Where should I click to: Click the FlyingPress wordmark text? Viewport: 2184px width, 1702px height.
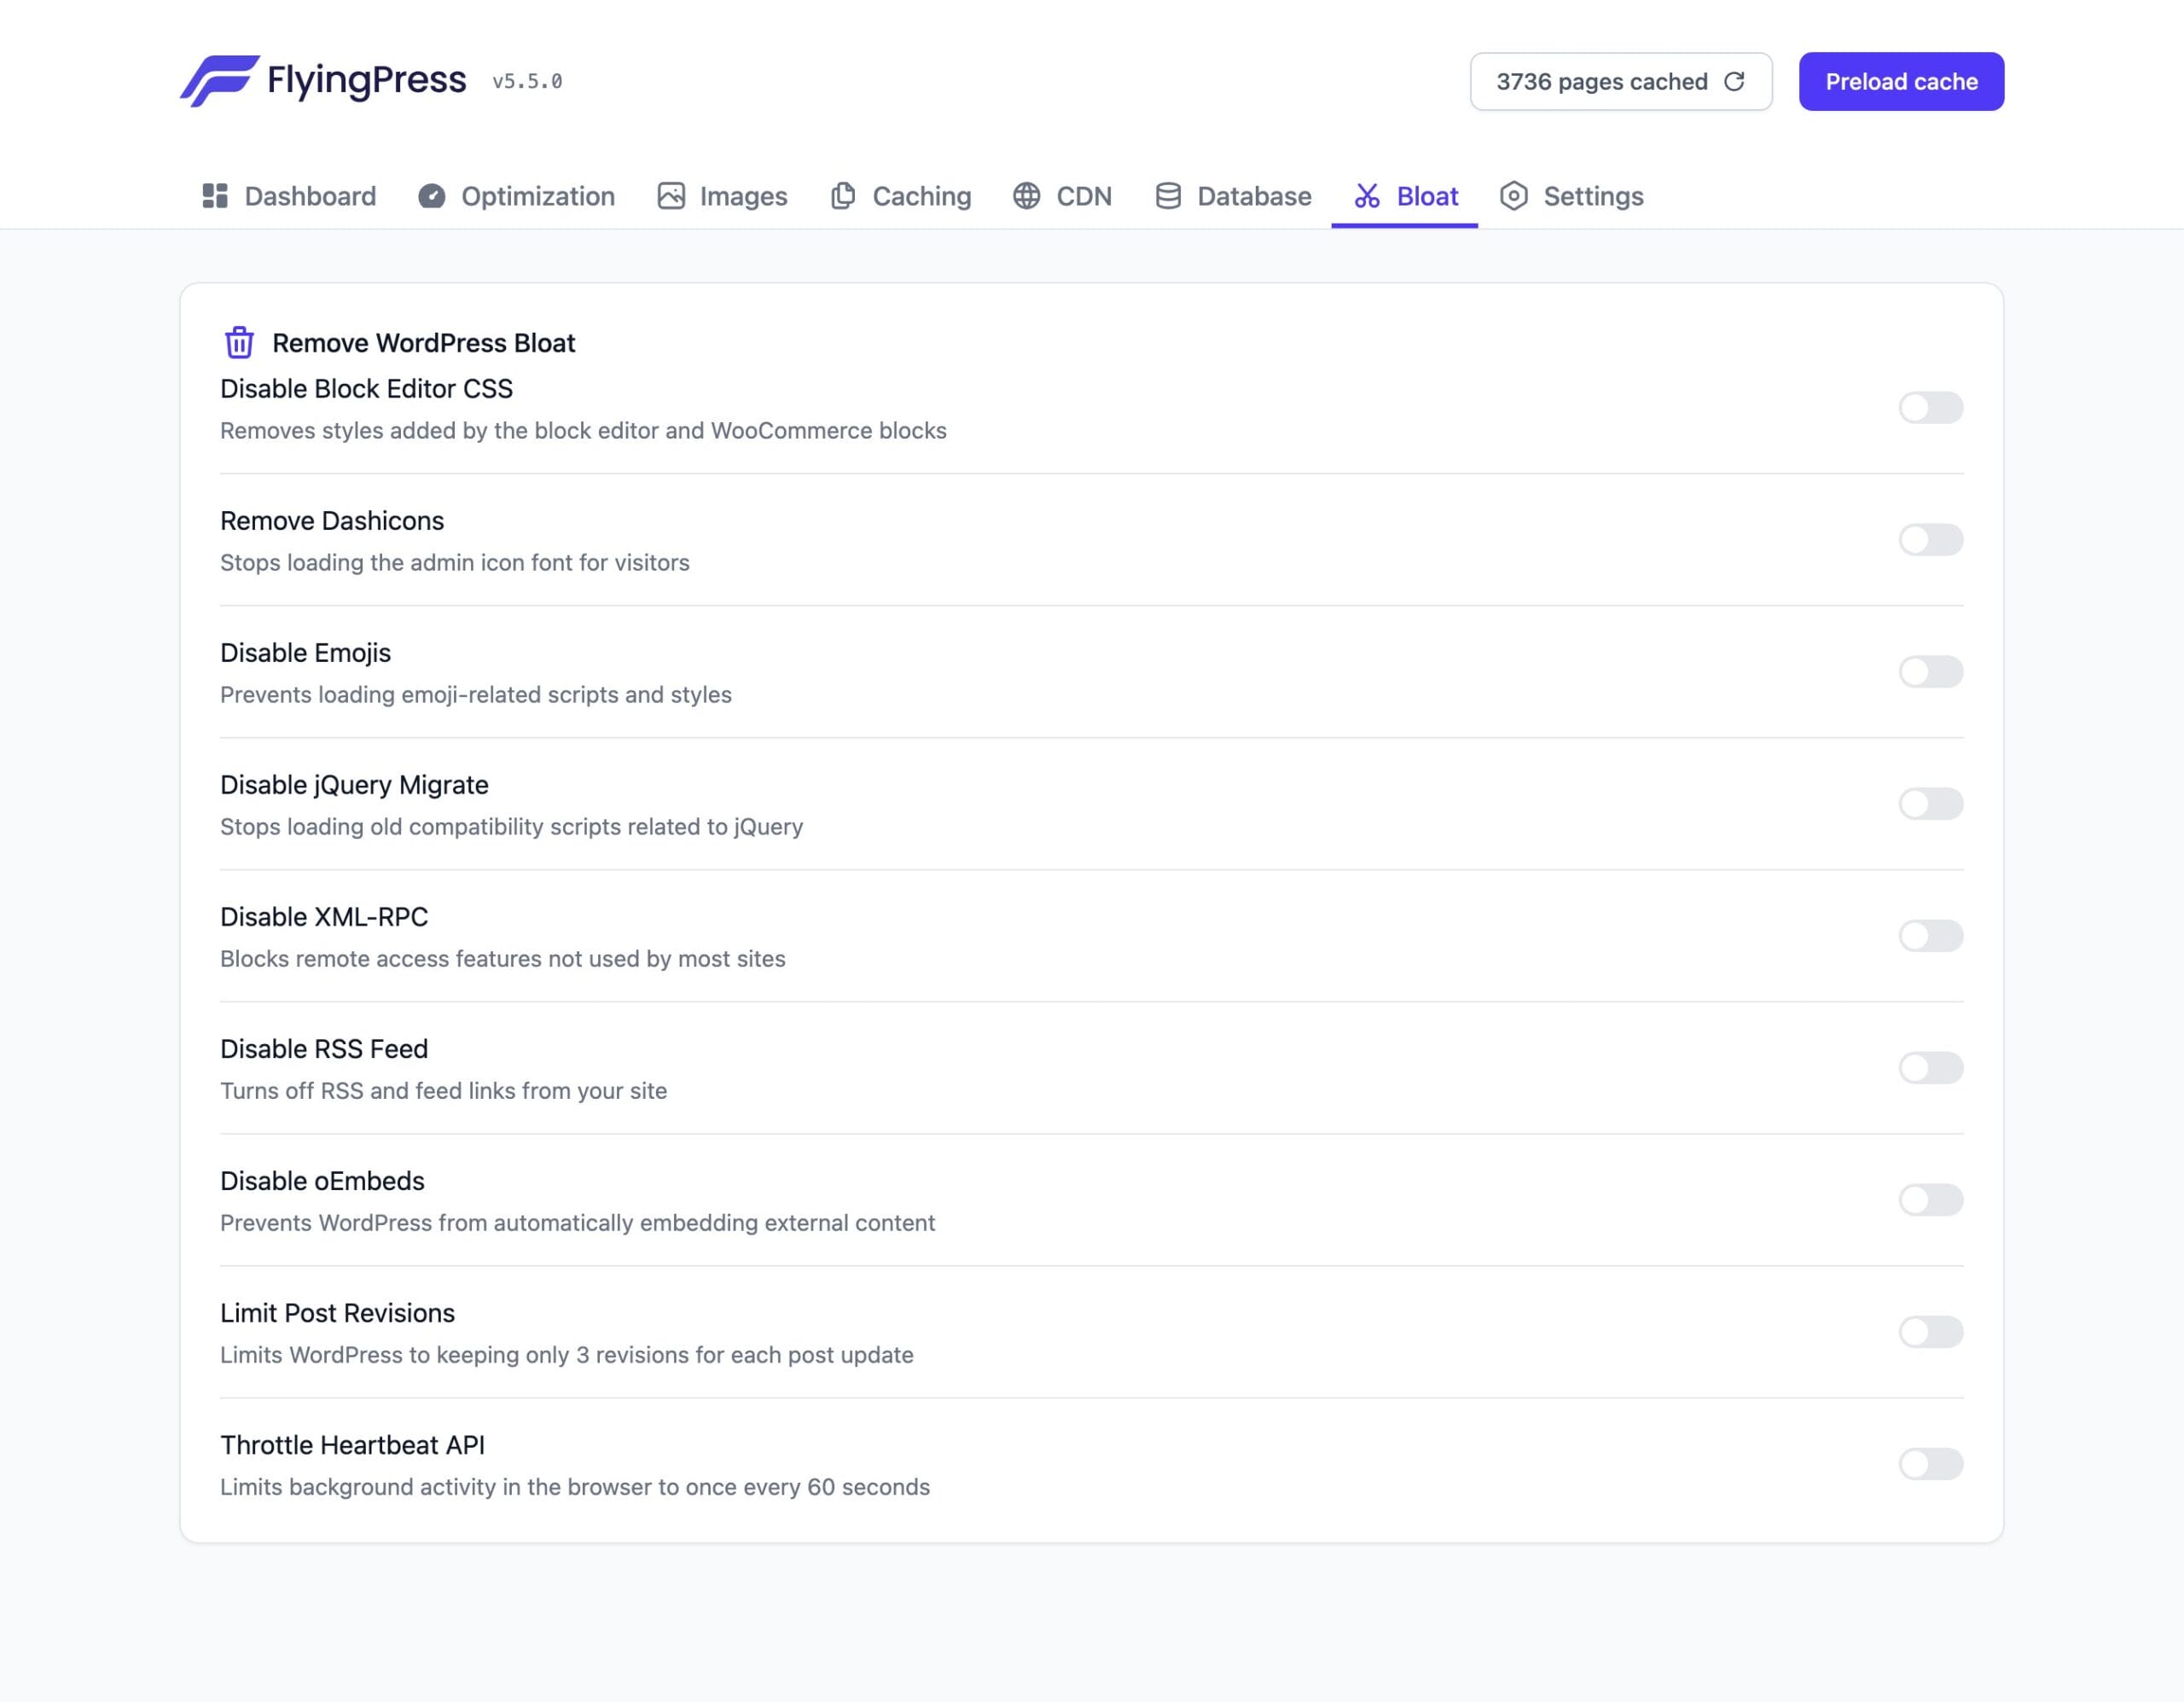pyautogui.click(x=366, y=80)
